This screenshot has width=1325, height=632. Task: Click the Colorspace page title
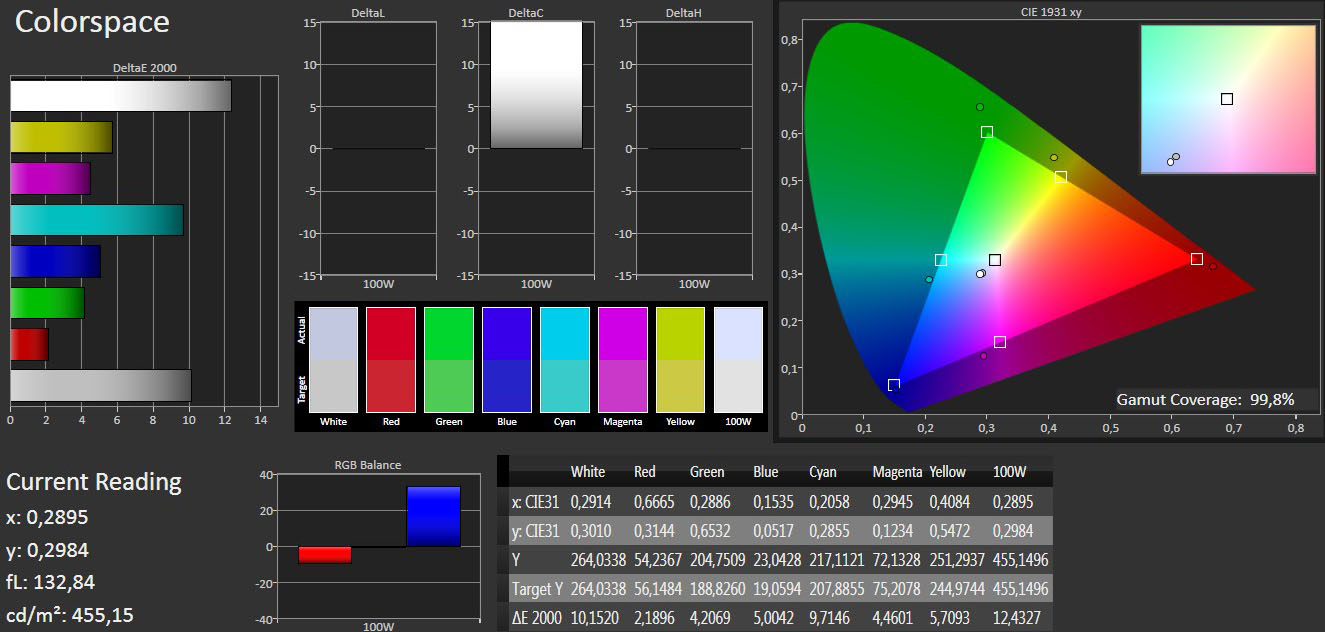[x=92, y=22]
